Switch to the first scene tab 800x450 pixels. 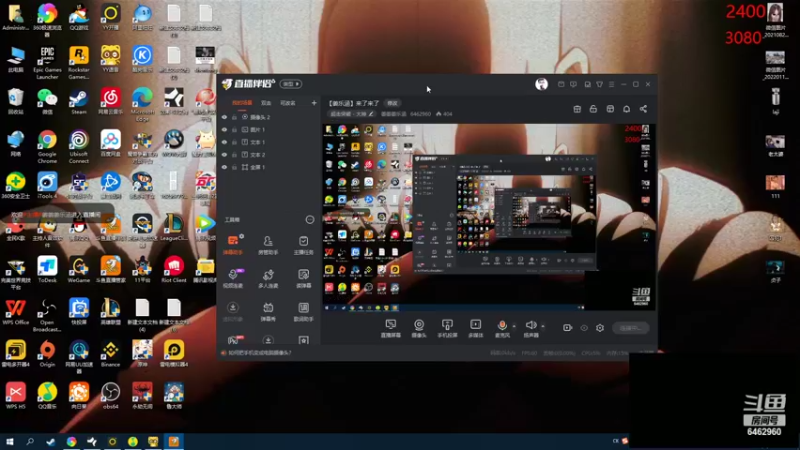[x=242, y=103]
